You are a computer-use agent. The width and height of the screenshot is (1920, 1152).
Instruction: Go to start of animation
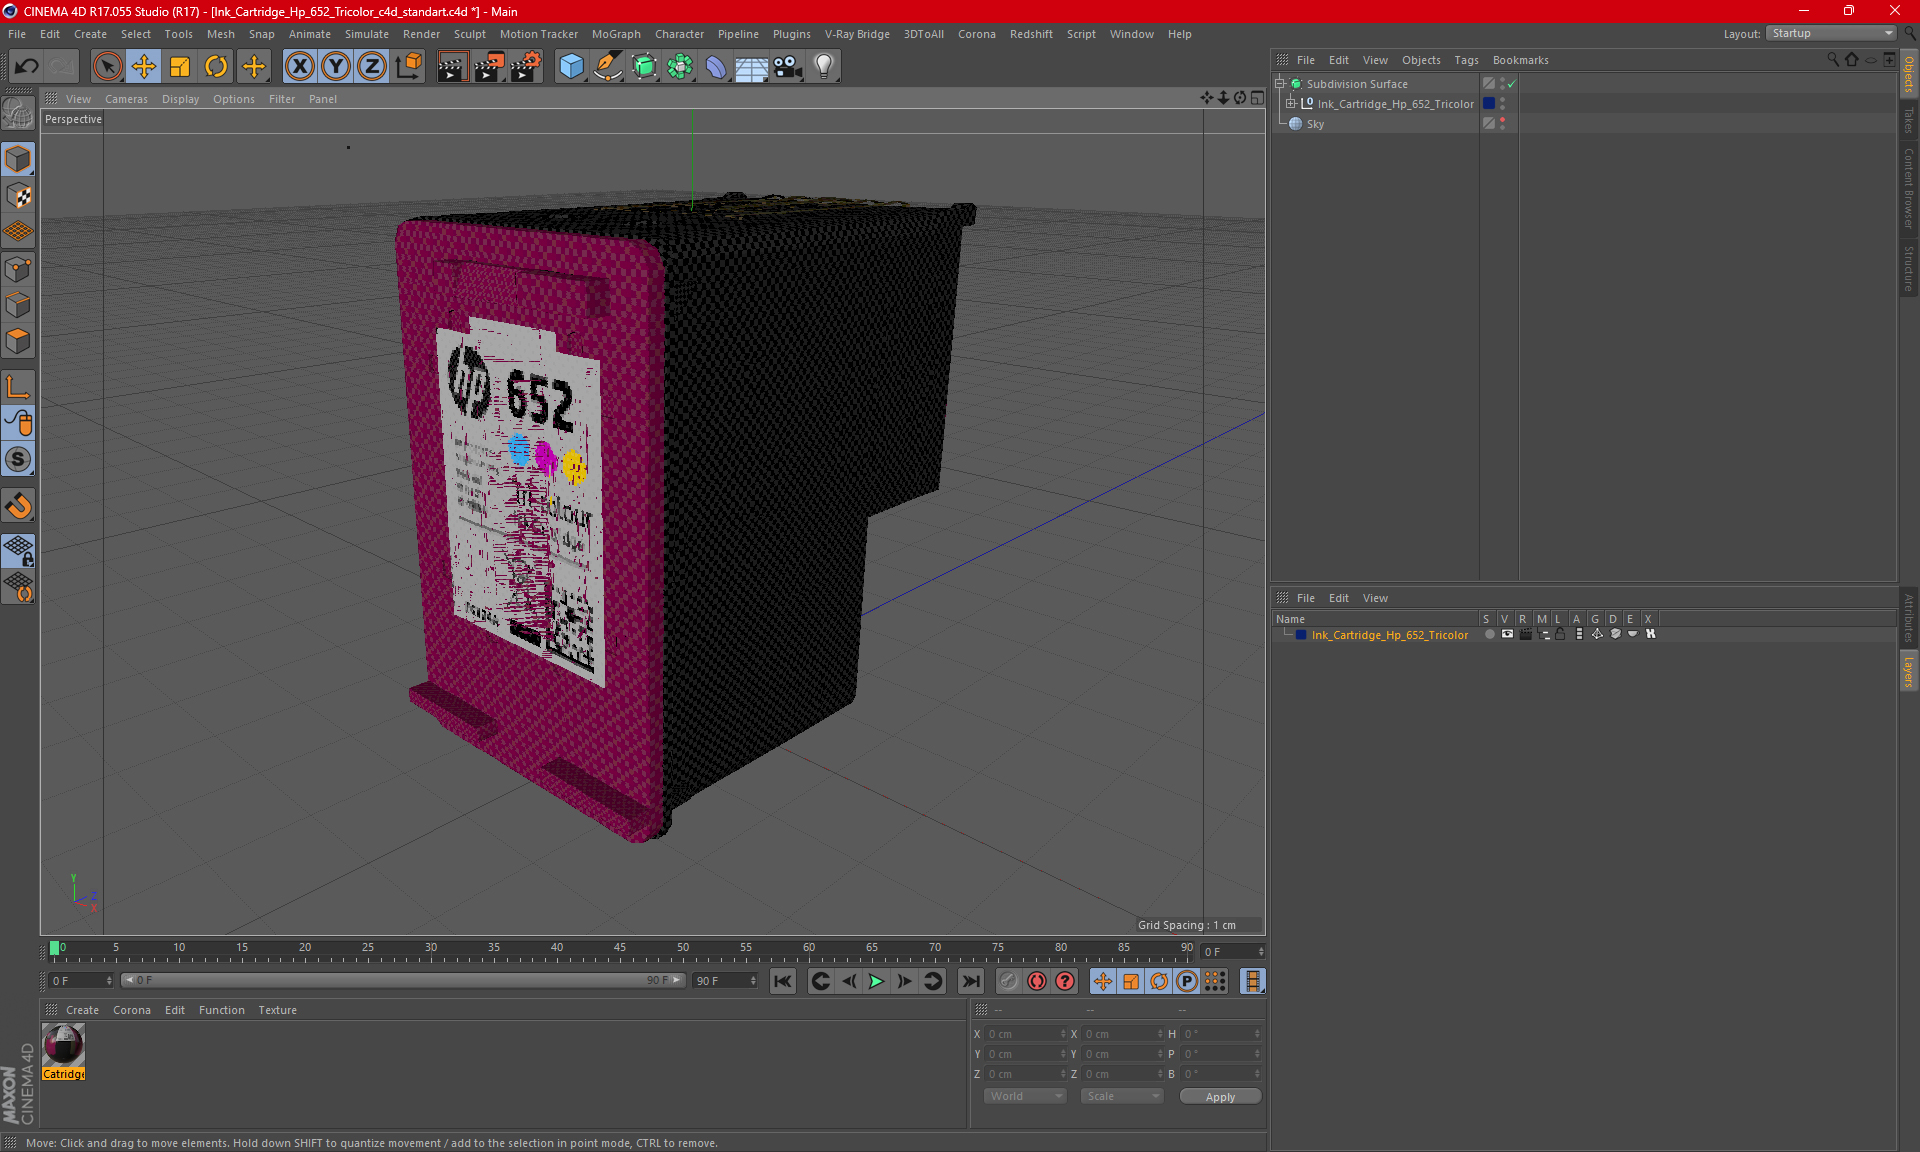pyautogui.click(x=783, y=981)
